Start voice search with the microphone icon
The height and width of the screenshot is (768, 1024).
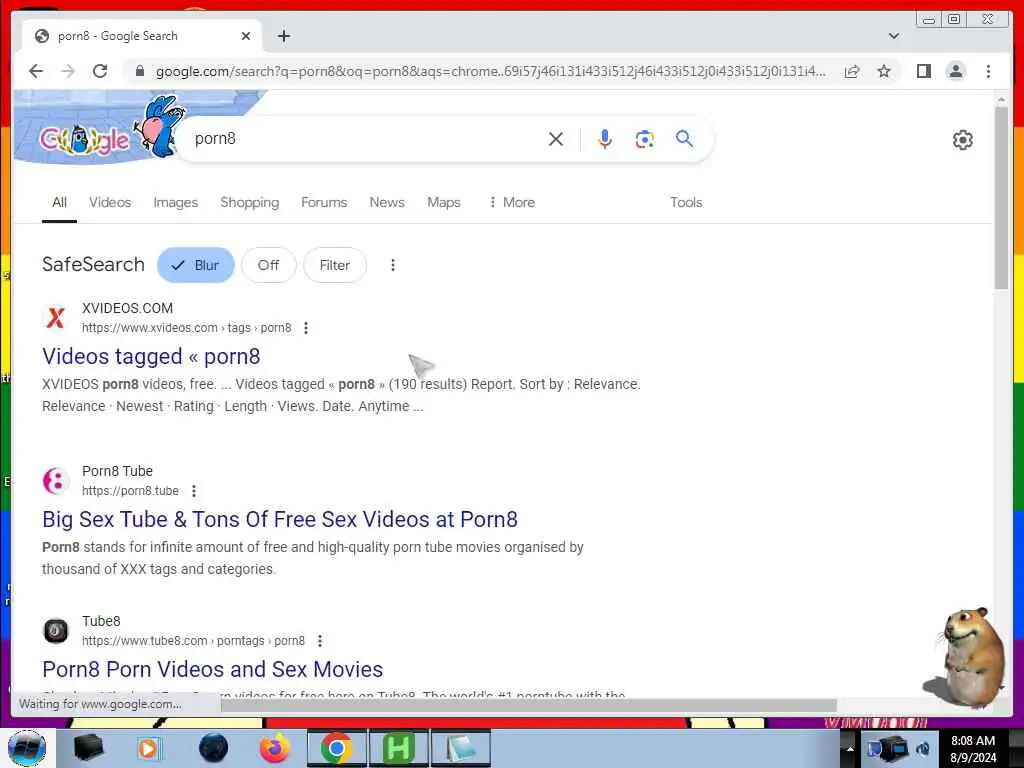[x=605, y=138]
